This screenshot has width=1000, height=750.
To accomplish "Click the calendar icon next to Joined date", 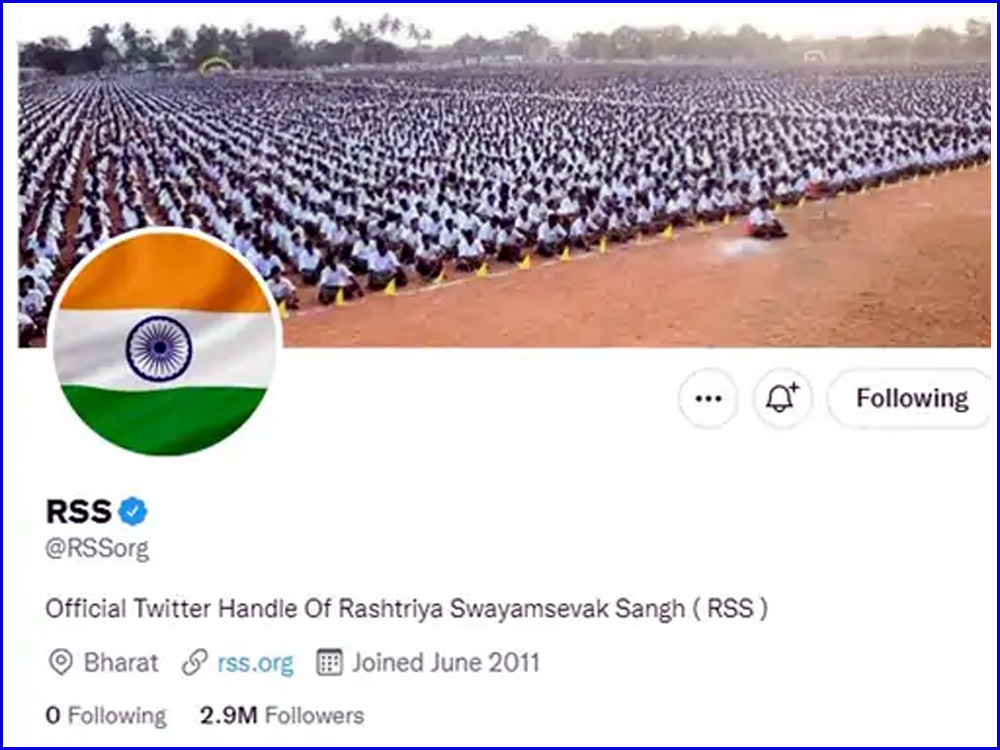I will pyautogui.click(x=330, y=663).
